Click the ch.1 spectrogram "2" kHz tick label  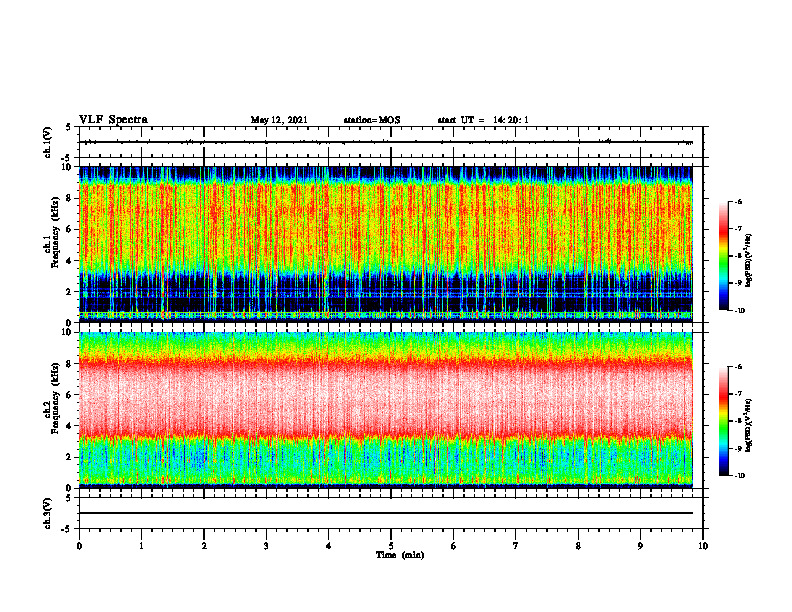point(70,291)
